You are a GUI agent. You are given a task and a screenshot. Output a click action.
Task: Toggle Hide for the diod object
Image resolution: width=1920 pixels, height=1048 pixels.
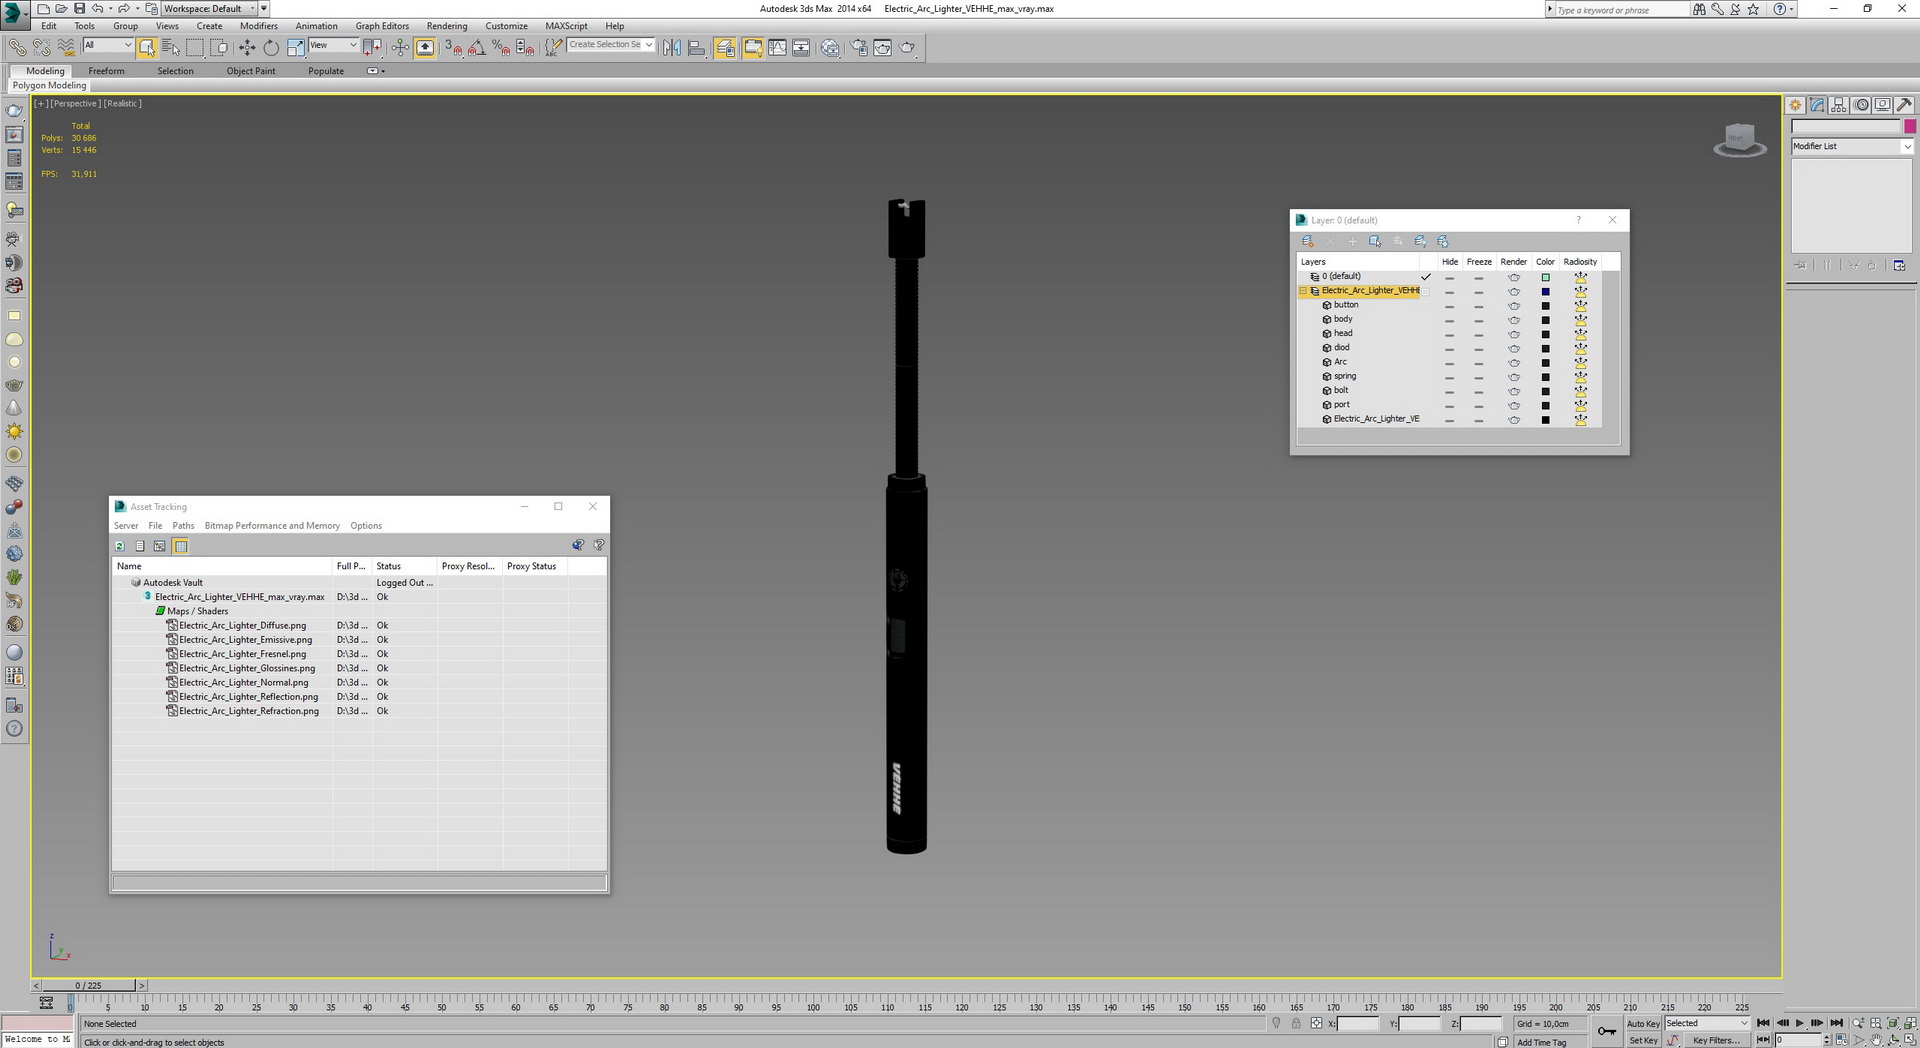click(1450, 349)
